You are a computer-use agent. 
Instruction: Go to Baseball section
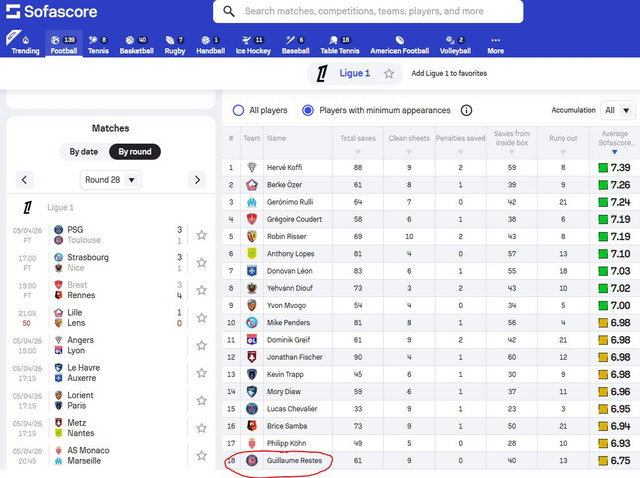click(296, 44)
